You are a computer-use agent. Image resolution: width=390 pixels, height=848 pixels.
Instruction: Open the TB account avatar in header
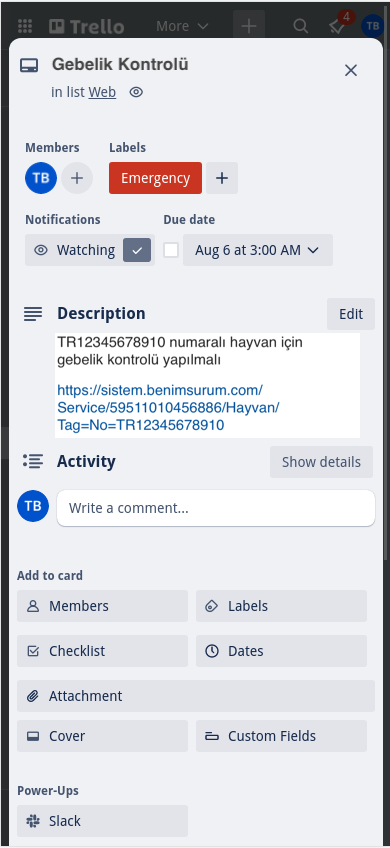(x=373, y=26)
